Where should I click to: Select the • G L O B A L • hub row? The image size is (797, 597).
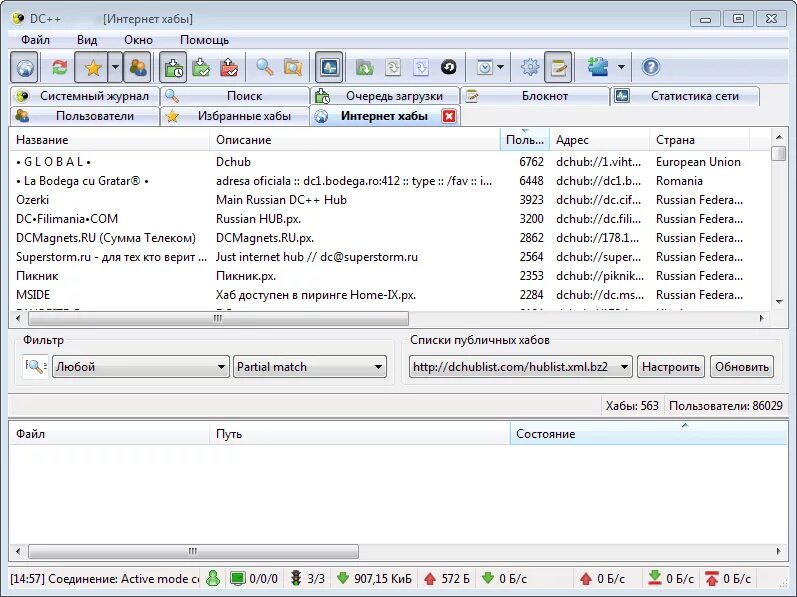point(389,162)
